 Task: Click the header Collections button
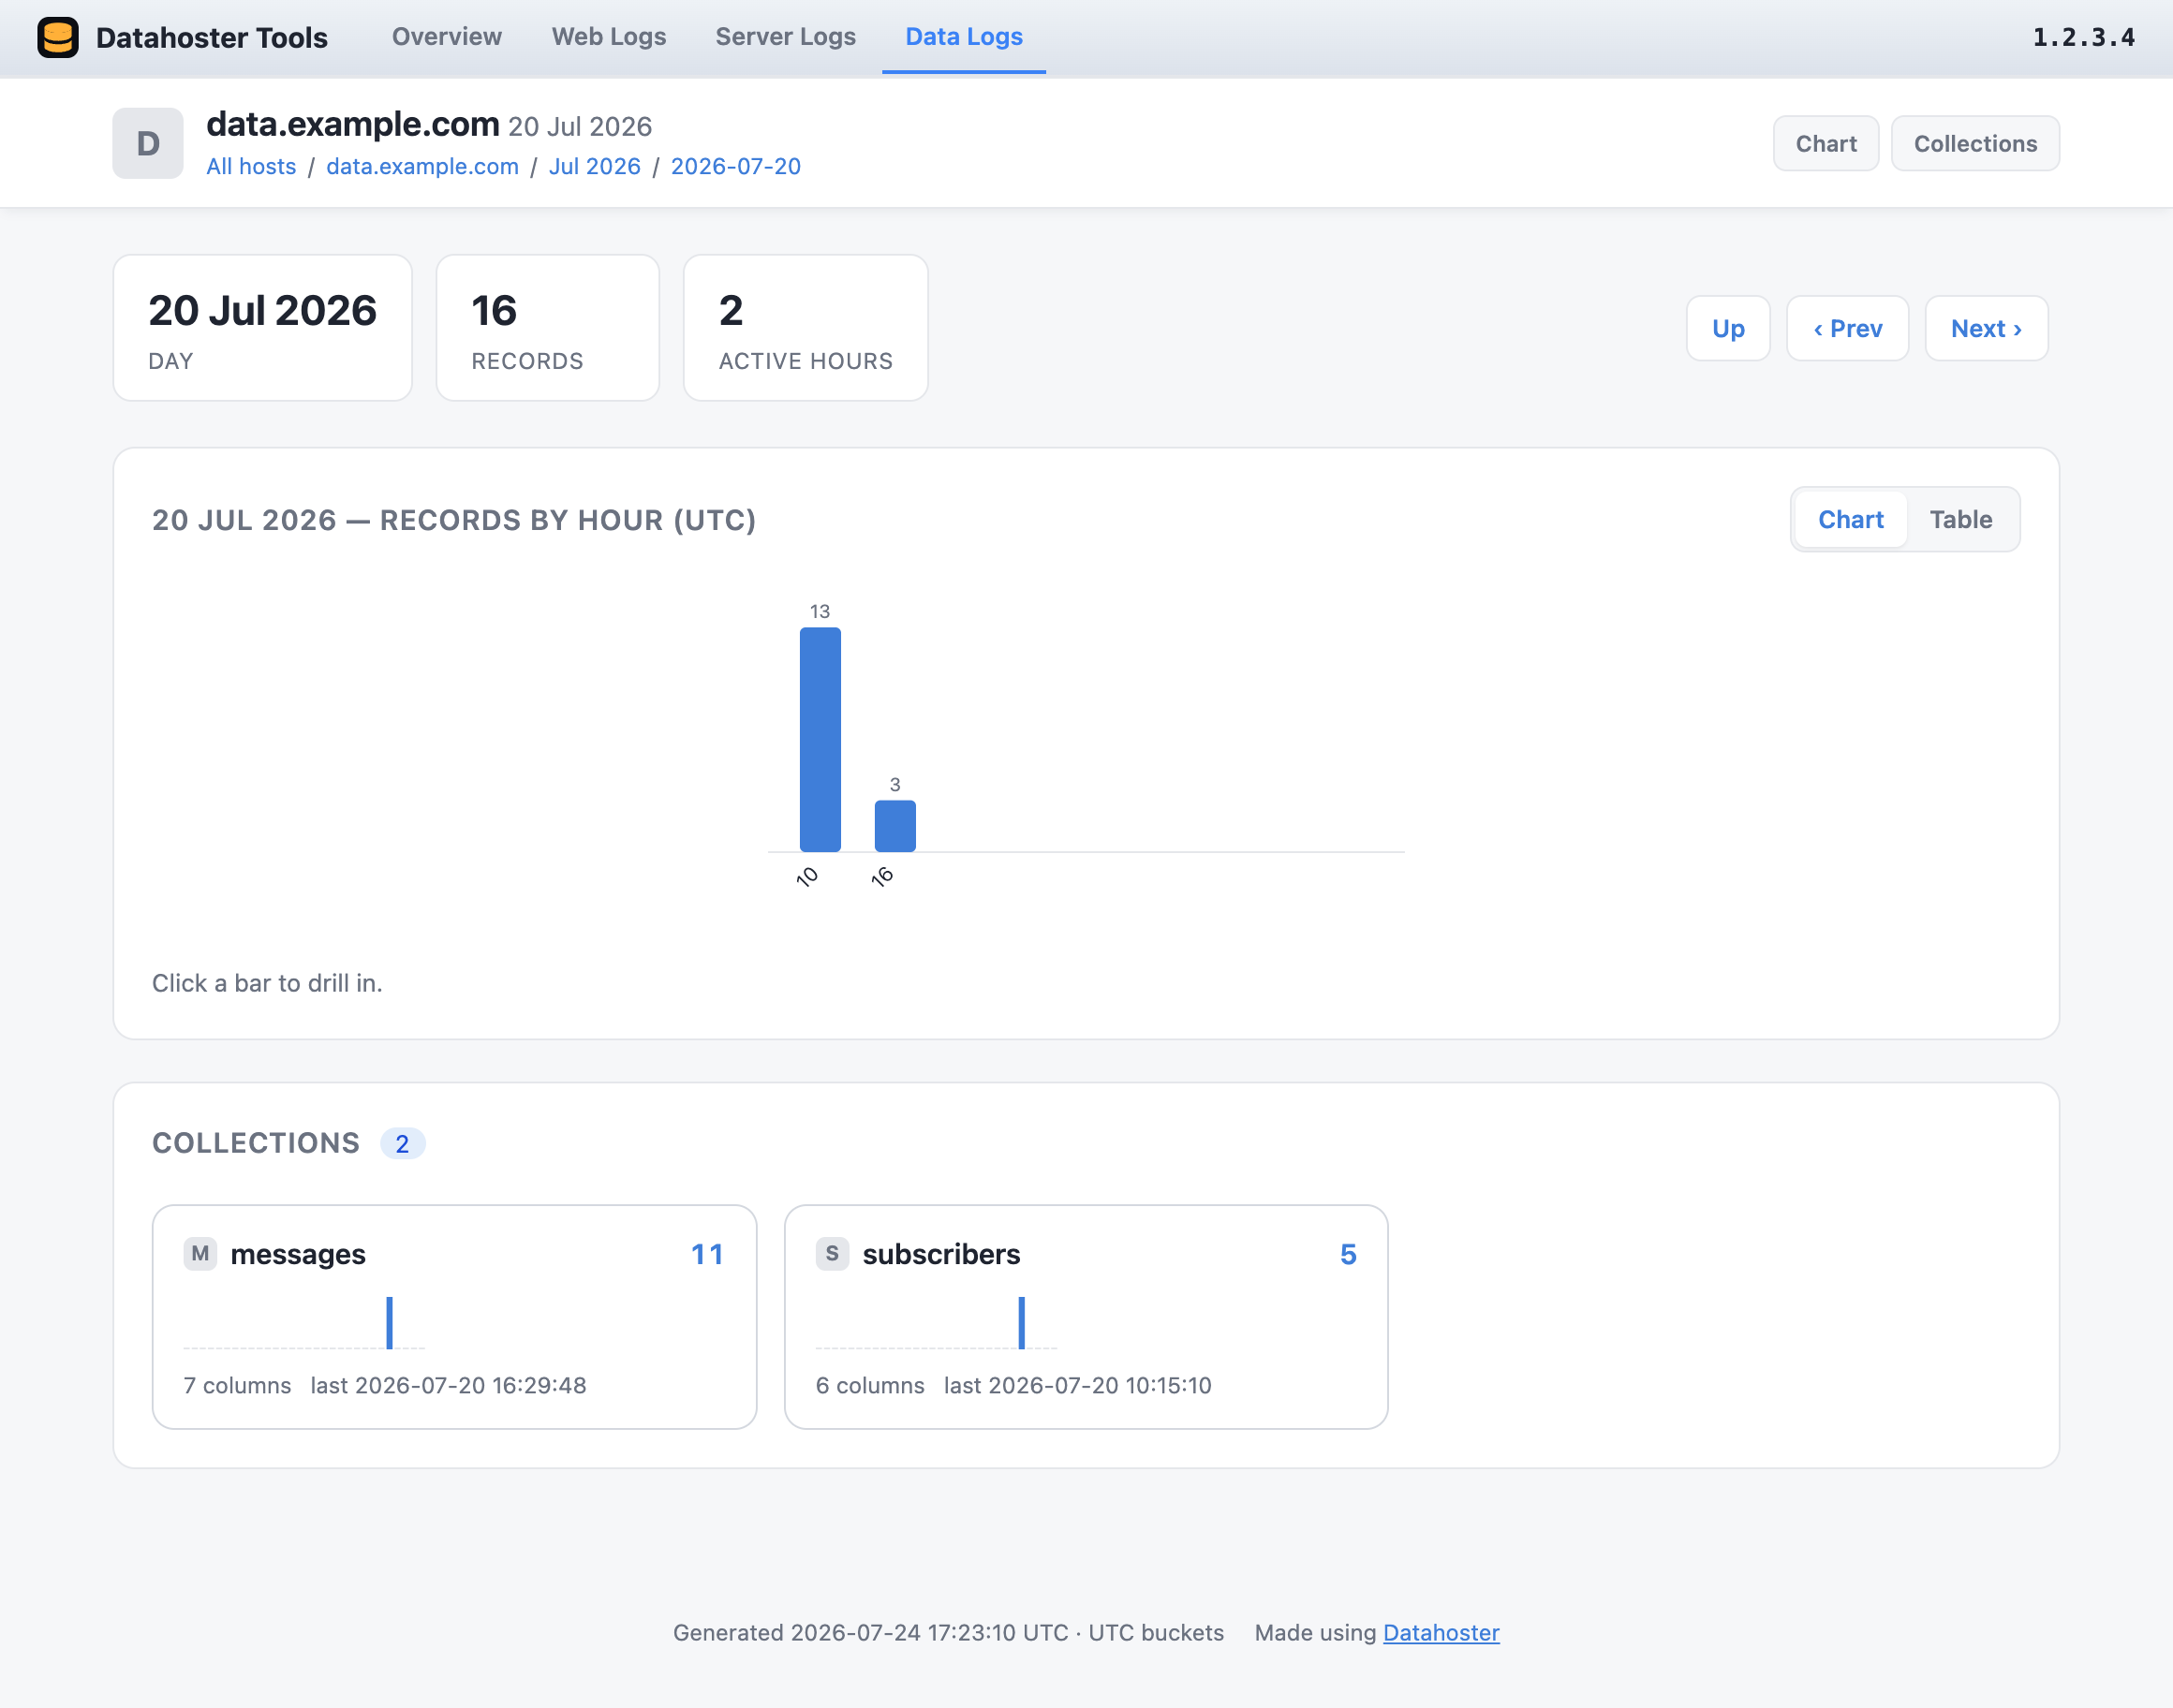point(1975,143)
